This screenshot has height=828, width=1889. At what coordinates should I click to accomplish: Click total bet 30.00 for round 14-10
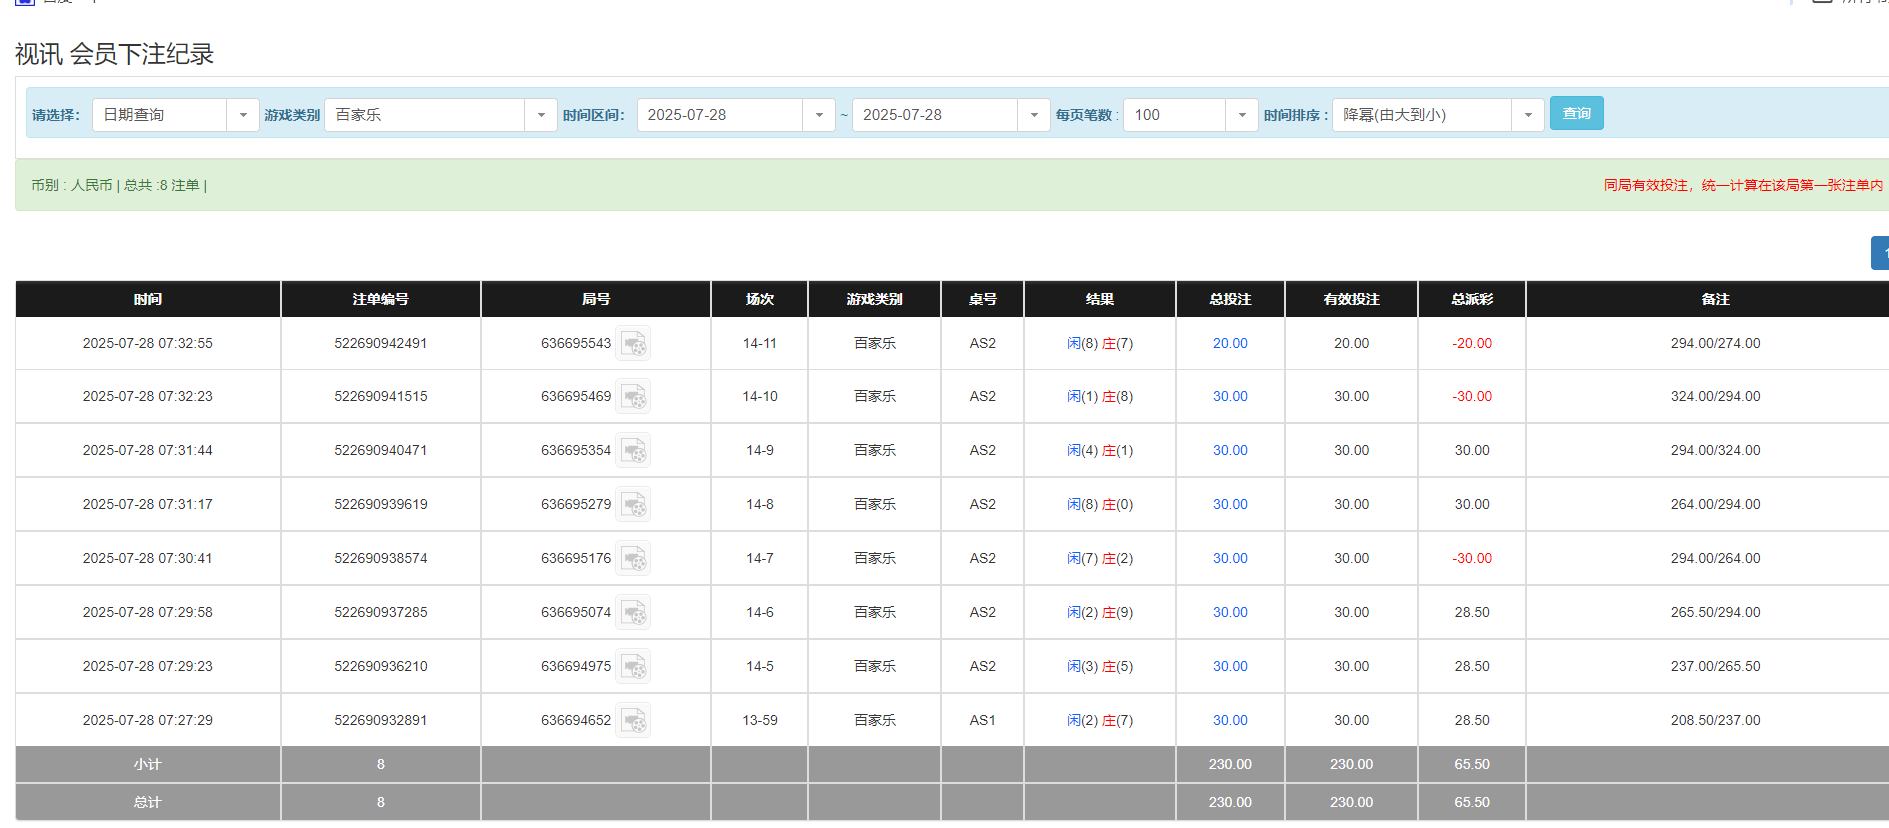click(x=1229, y=397)
